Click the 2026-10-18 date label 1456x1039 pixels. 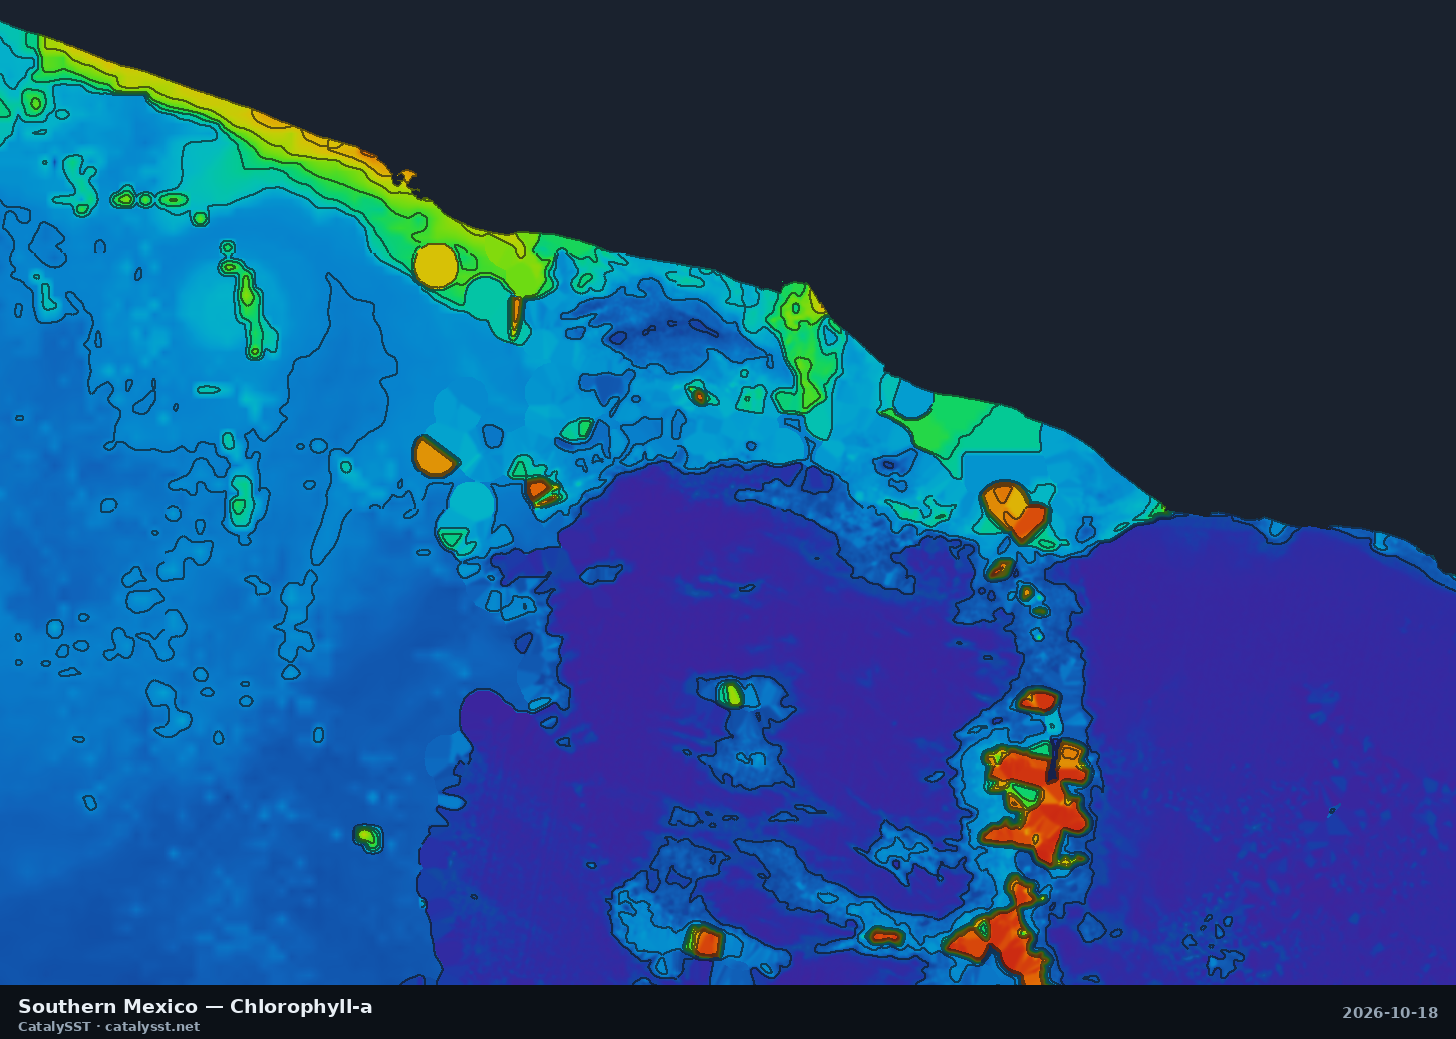1390,1012
